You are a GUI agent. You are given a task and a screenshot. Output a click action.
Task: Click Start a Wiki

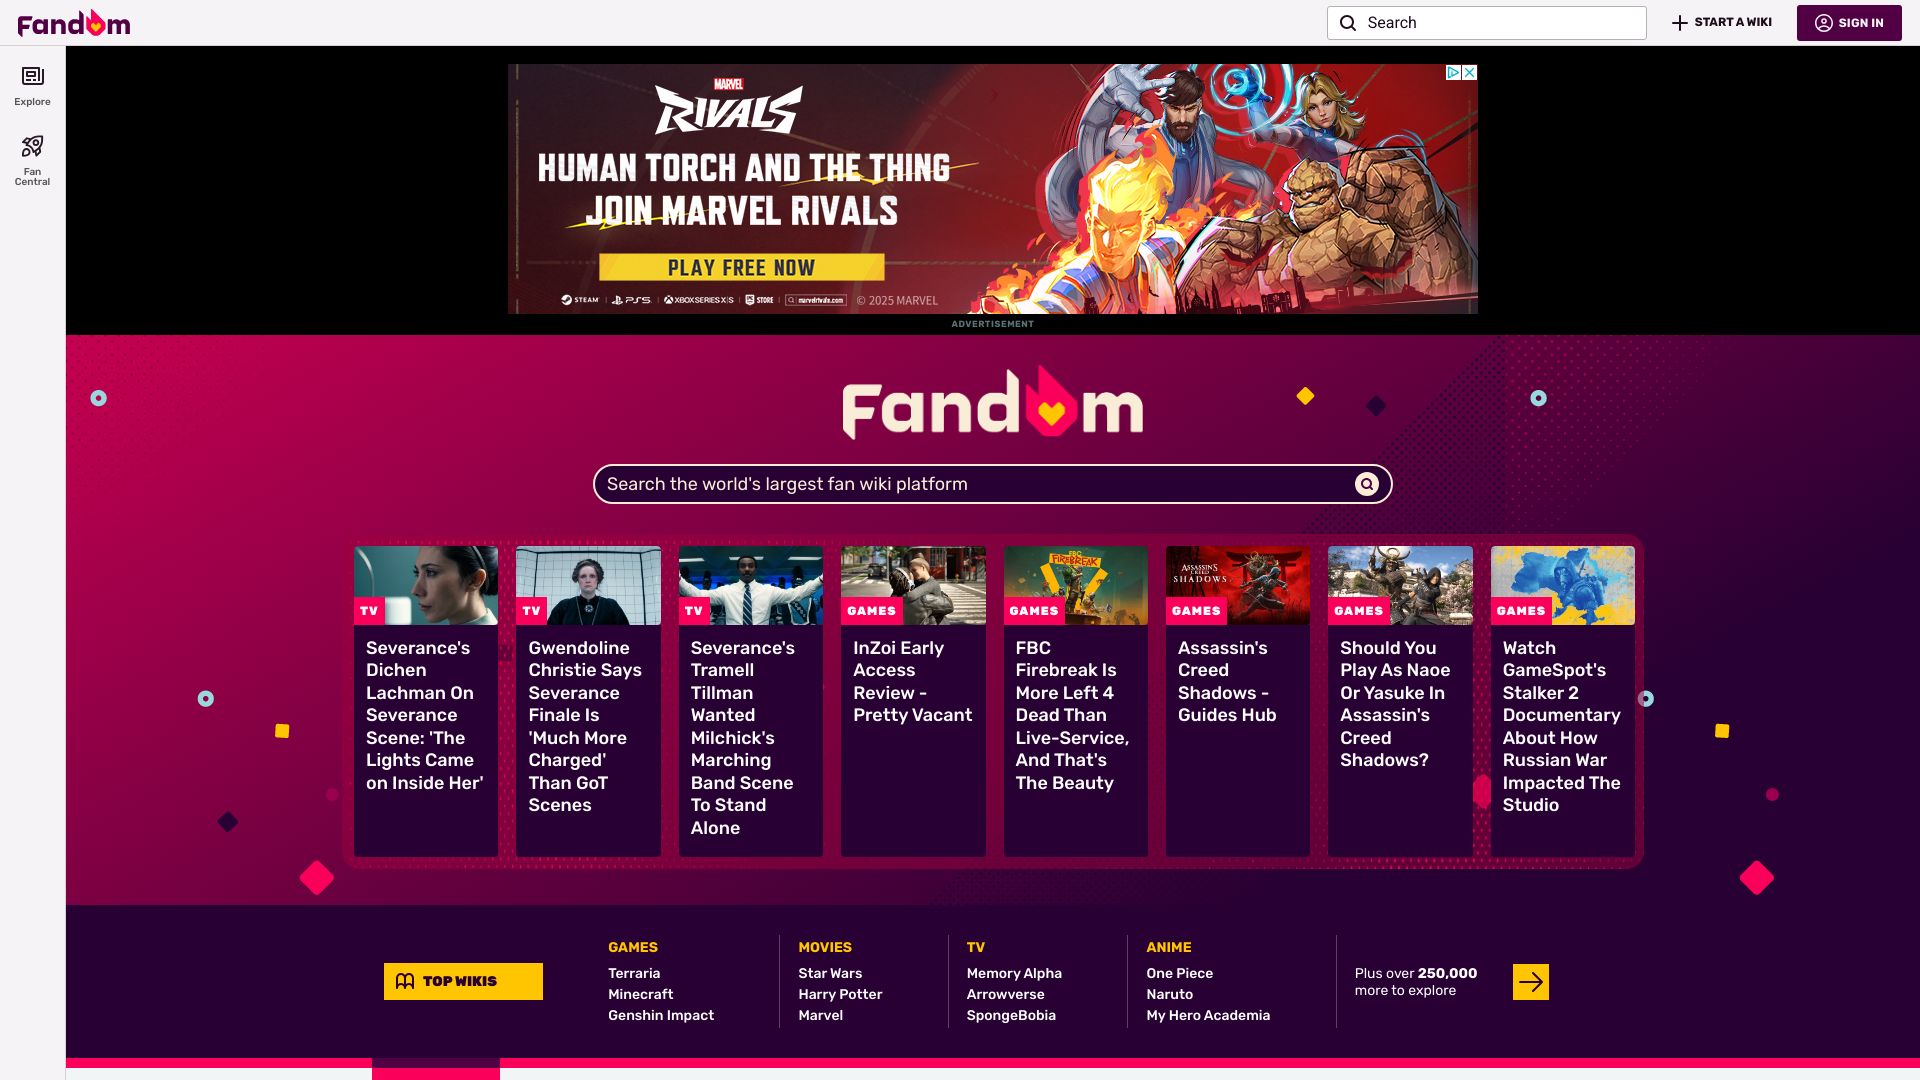[1722, 23]
